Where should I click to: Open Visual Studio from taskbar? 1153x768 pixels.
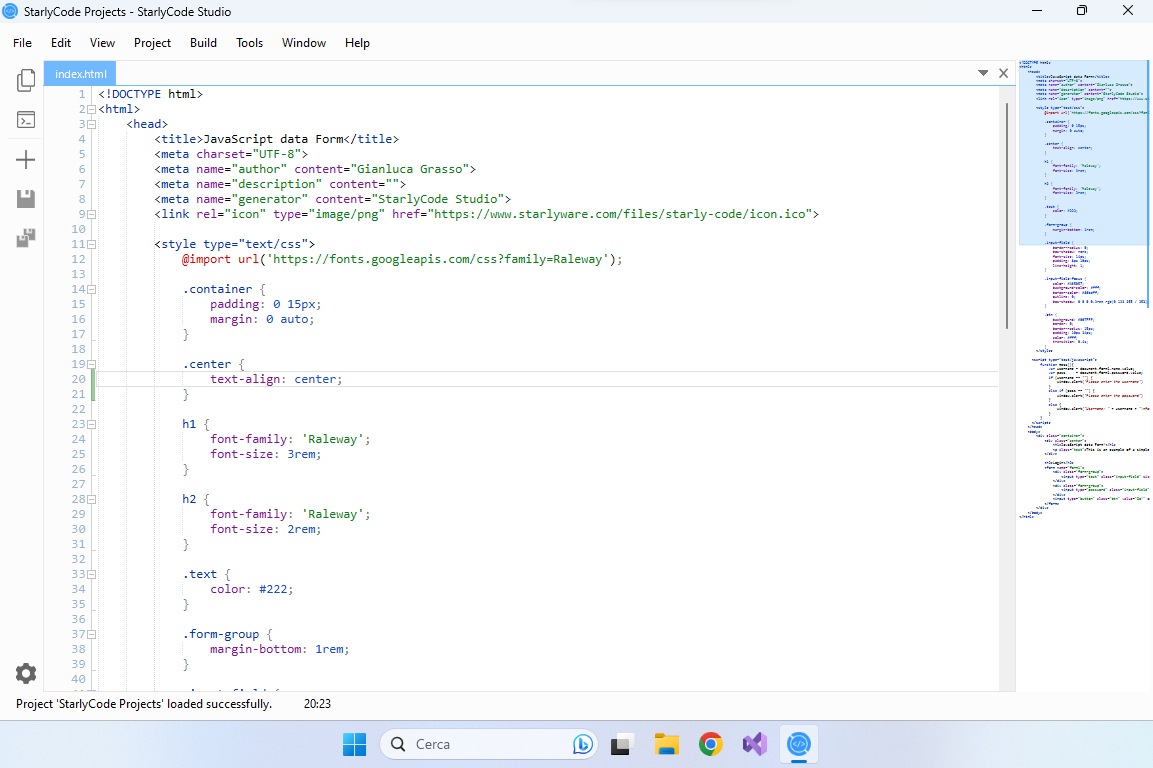tap(755, 744)
